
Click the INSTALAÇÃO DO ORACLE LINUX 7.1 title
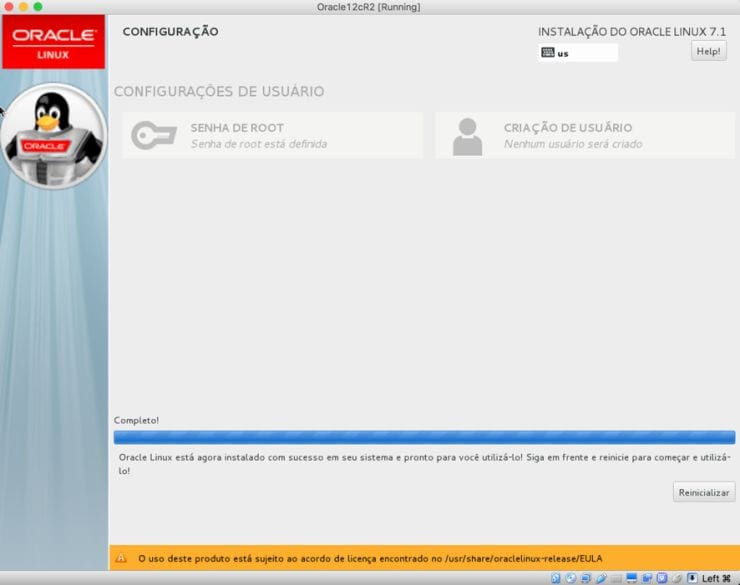pos(632,32)
